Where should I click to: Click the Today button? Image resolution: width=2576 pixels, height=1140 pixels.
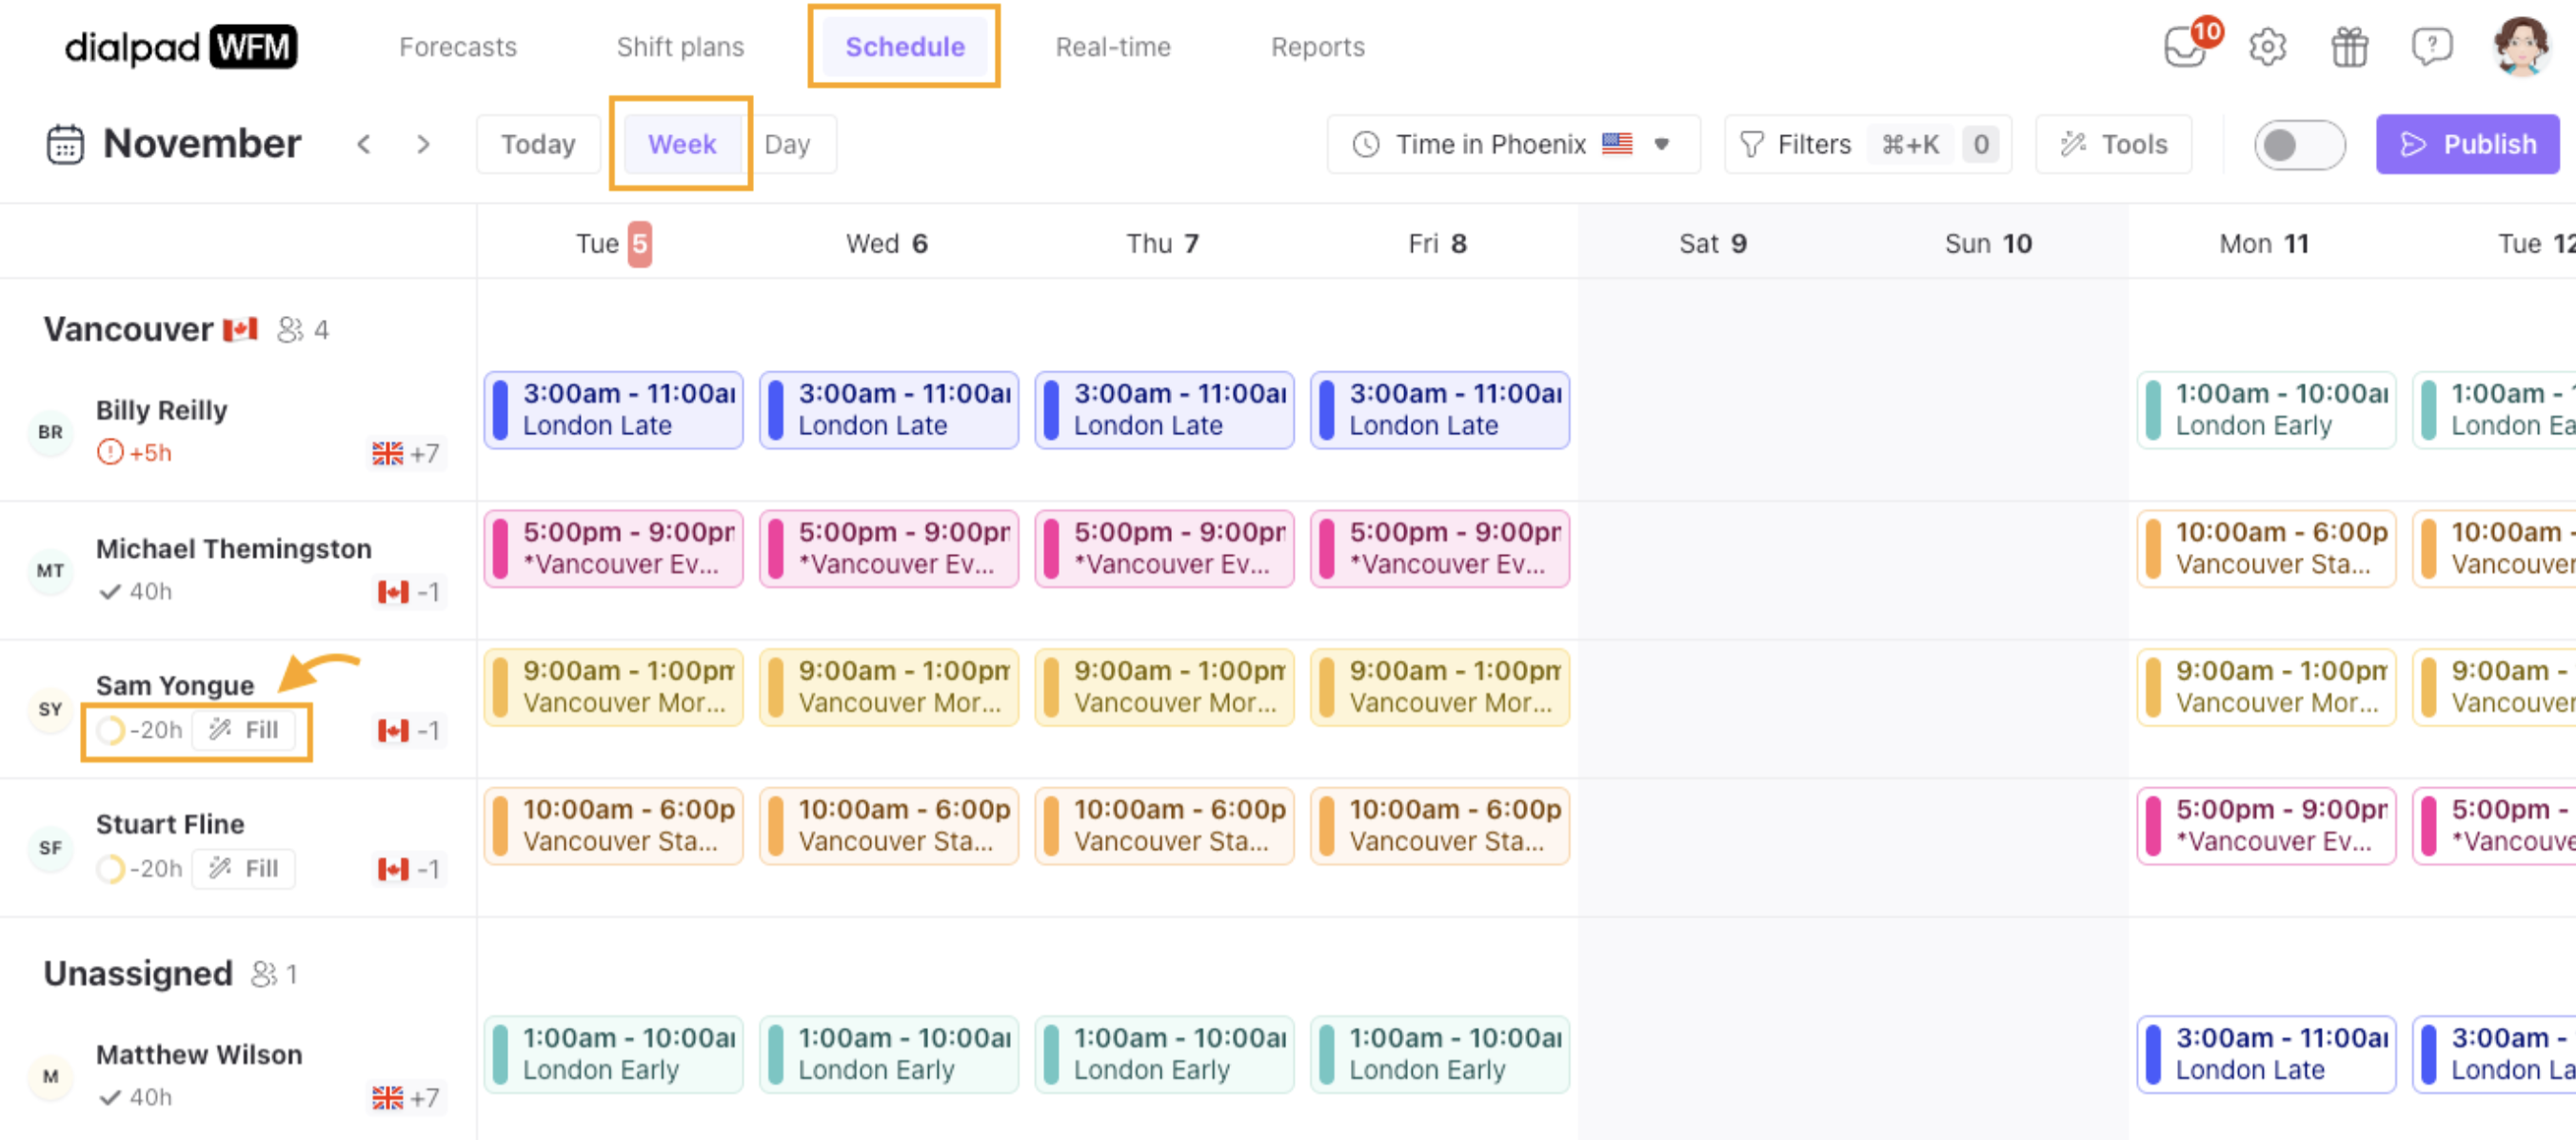538,143
